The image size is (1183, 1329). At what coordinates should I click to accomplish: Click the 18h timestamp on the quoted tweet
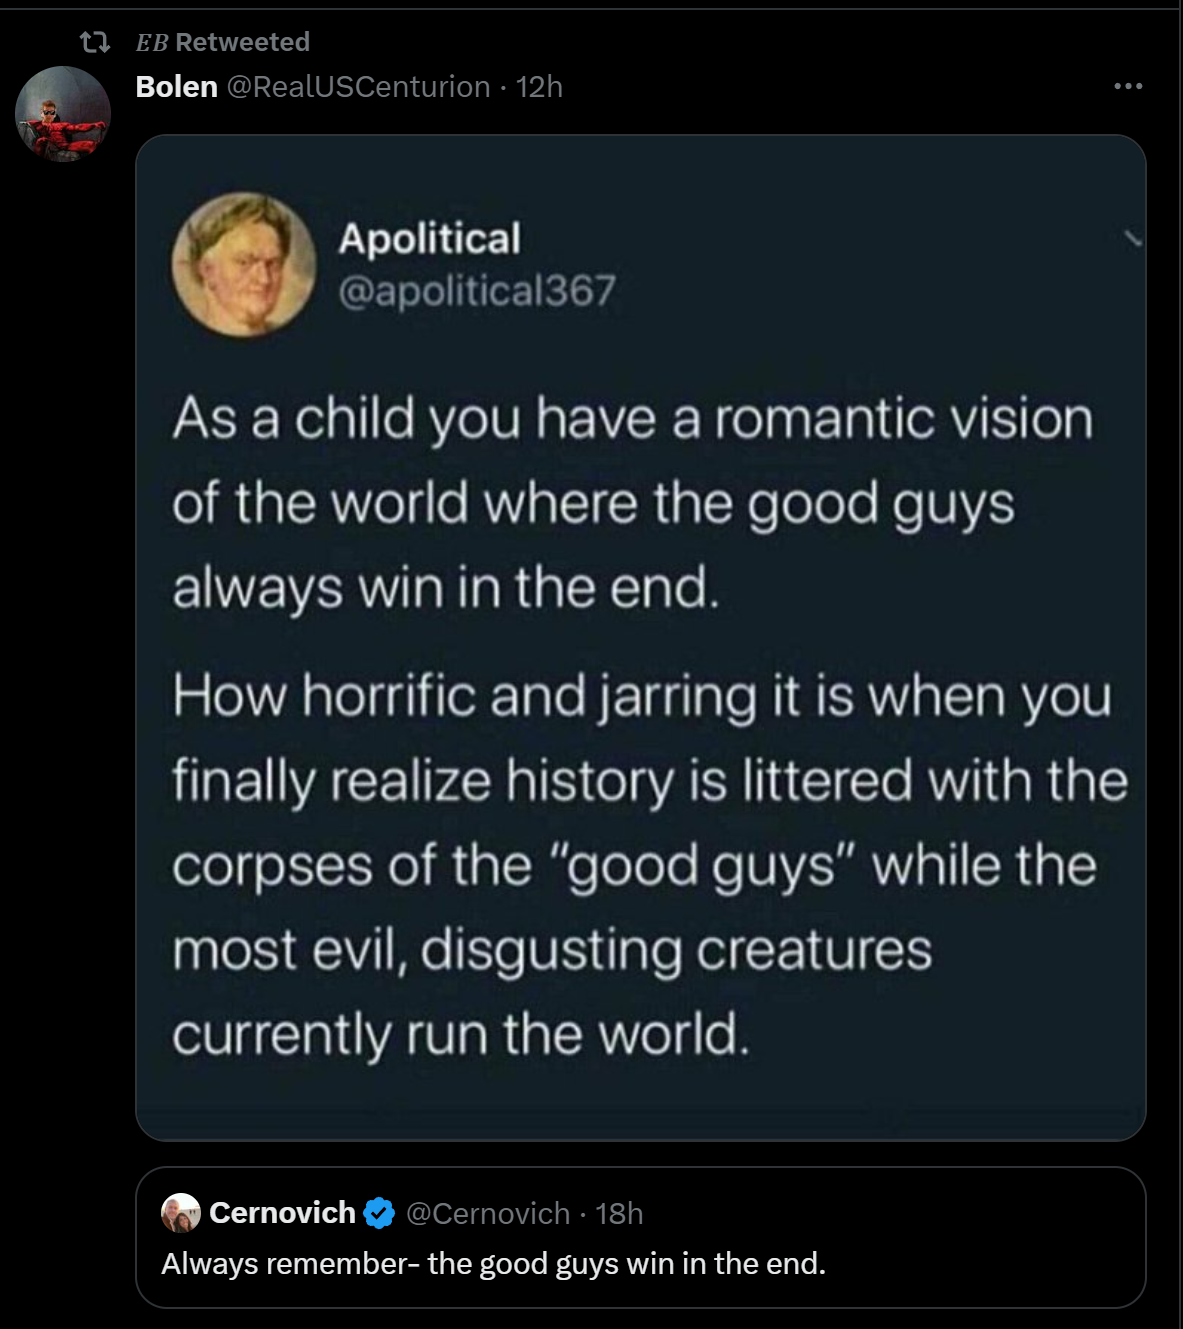pos(619,1213)
